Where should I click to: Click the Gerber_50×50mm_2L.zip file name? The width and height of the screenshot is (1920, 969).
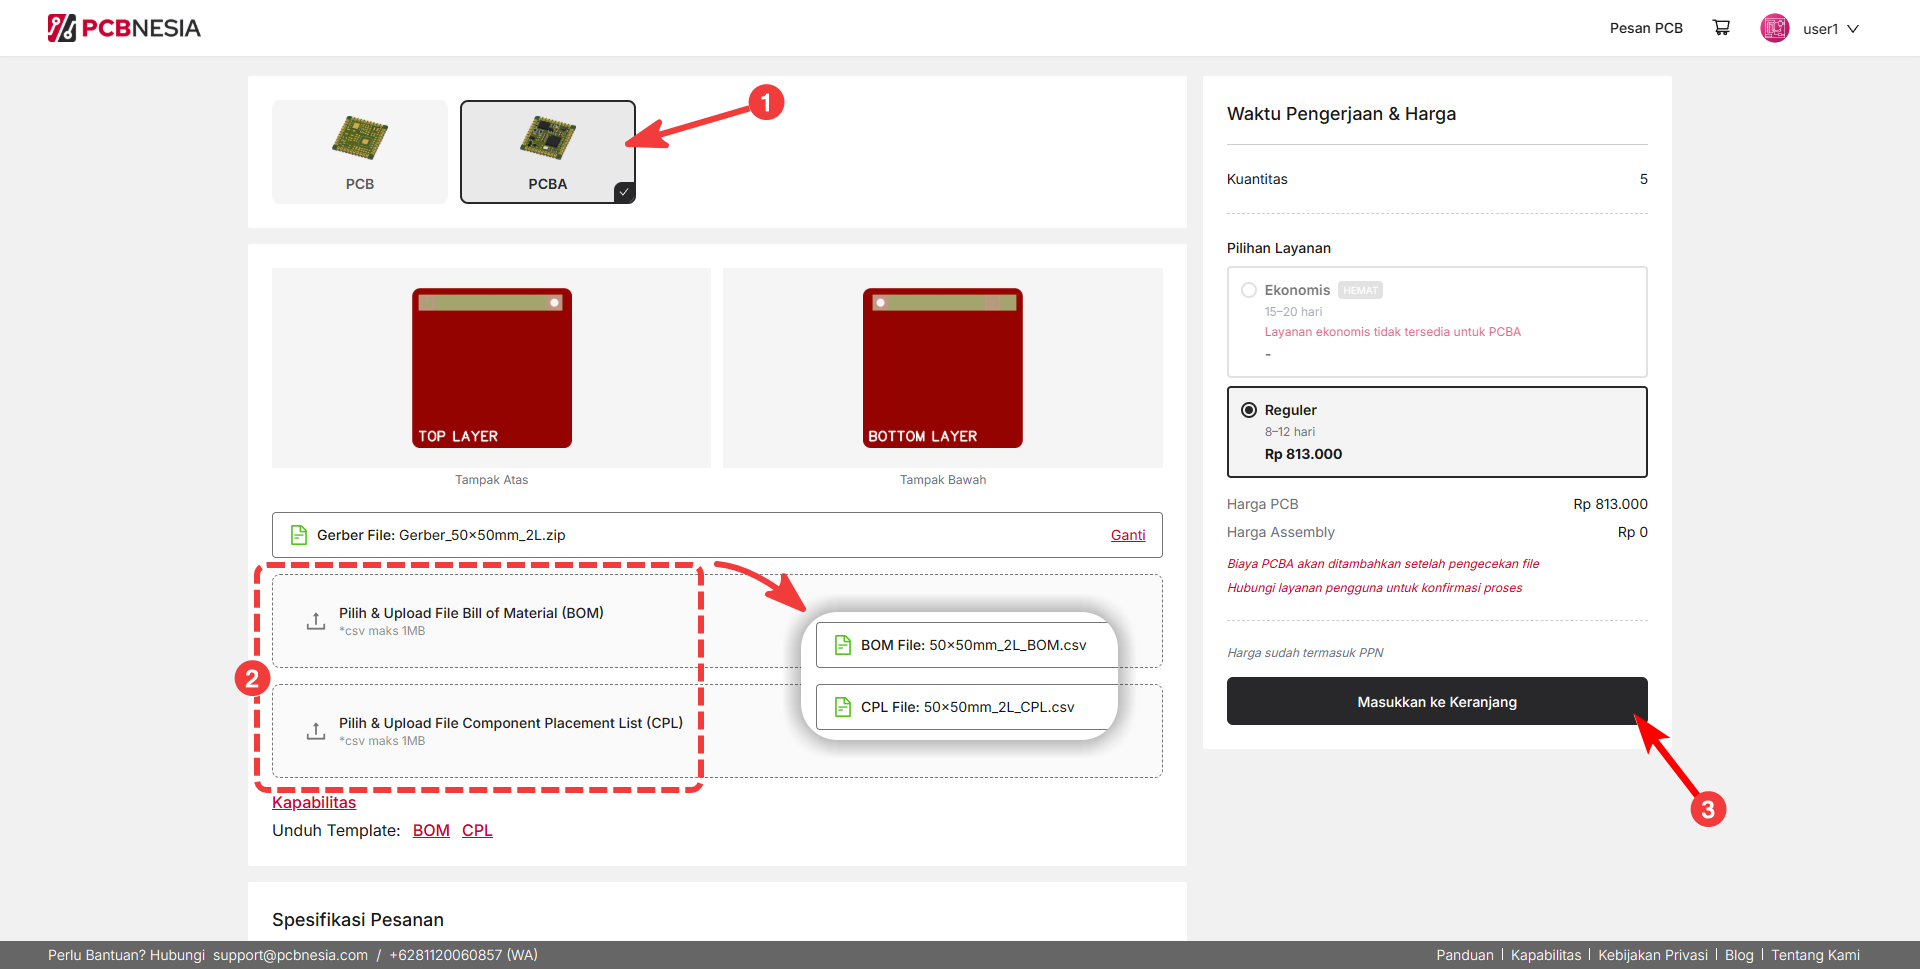(482, 535)
